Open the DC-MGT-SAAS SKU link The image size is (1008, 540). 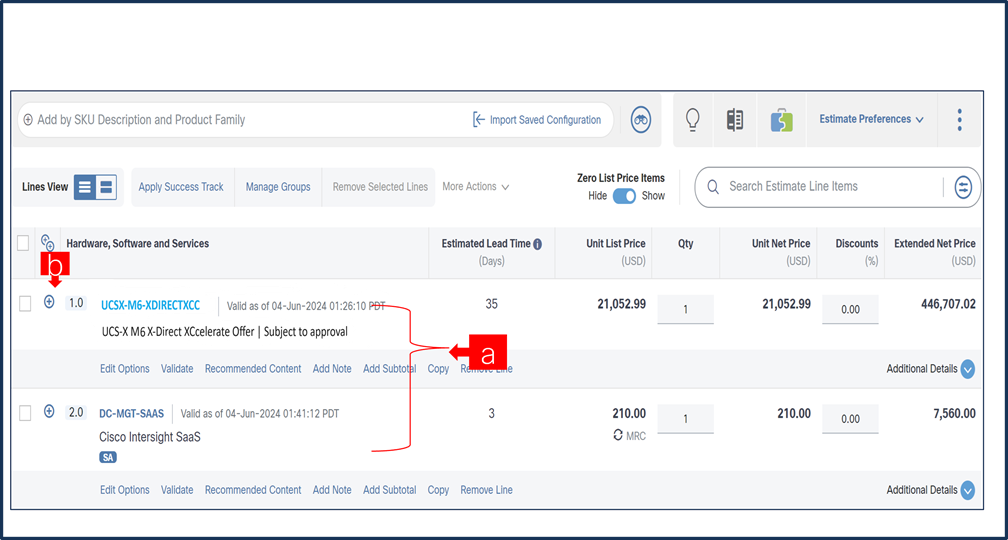131,414
